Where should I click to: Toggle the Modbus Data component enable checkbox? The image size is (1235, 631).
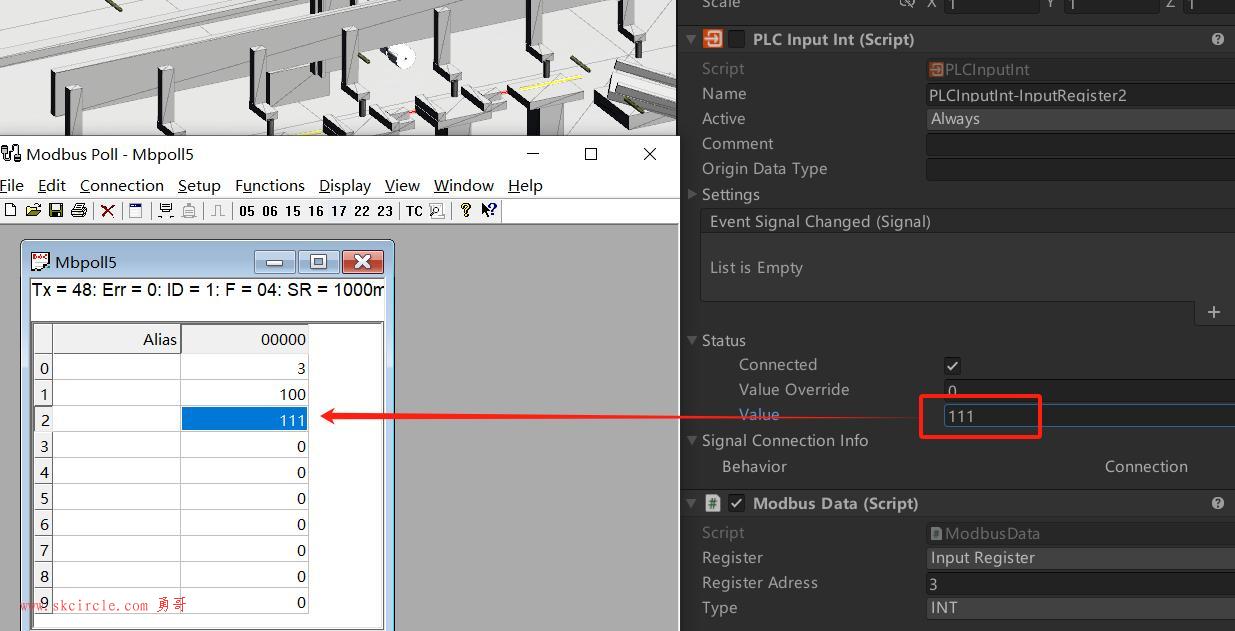click(737, 503)
